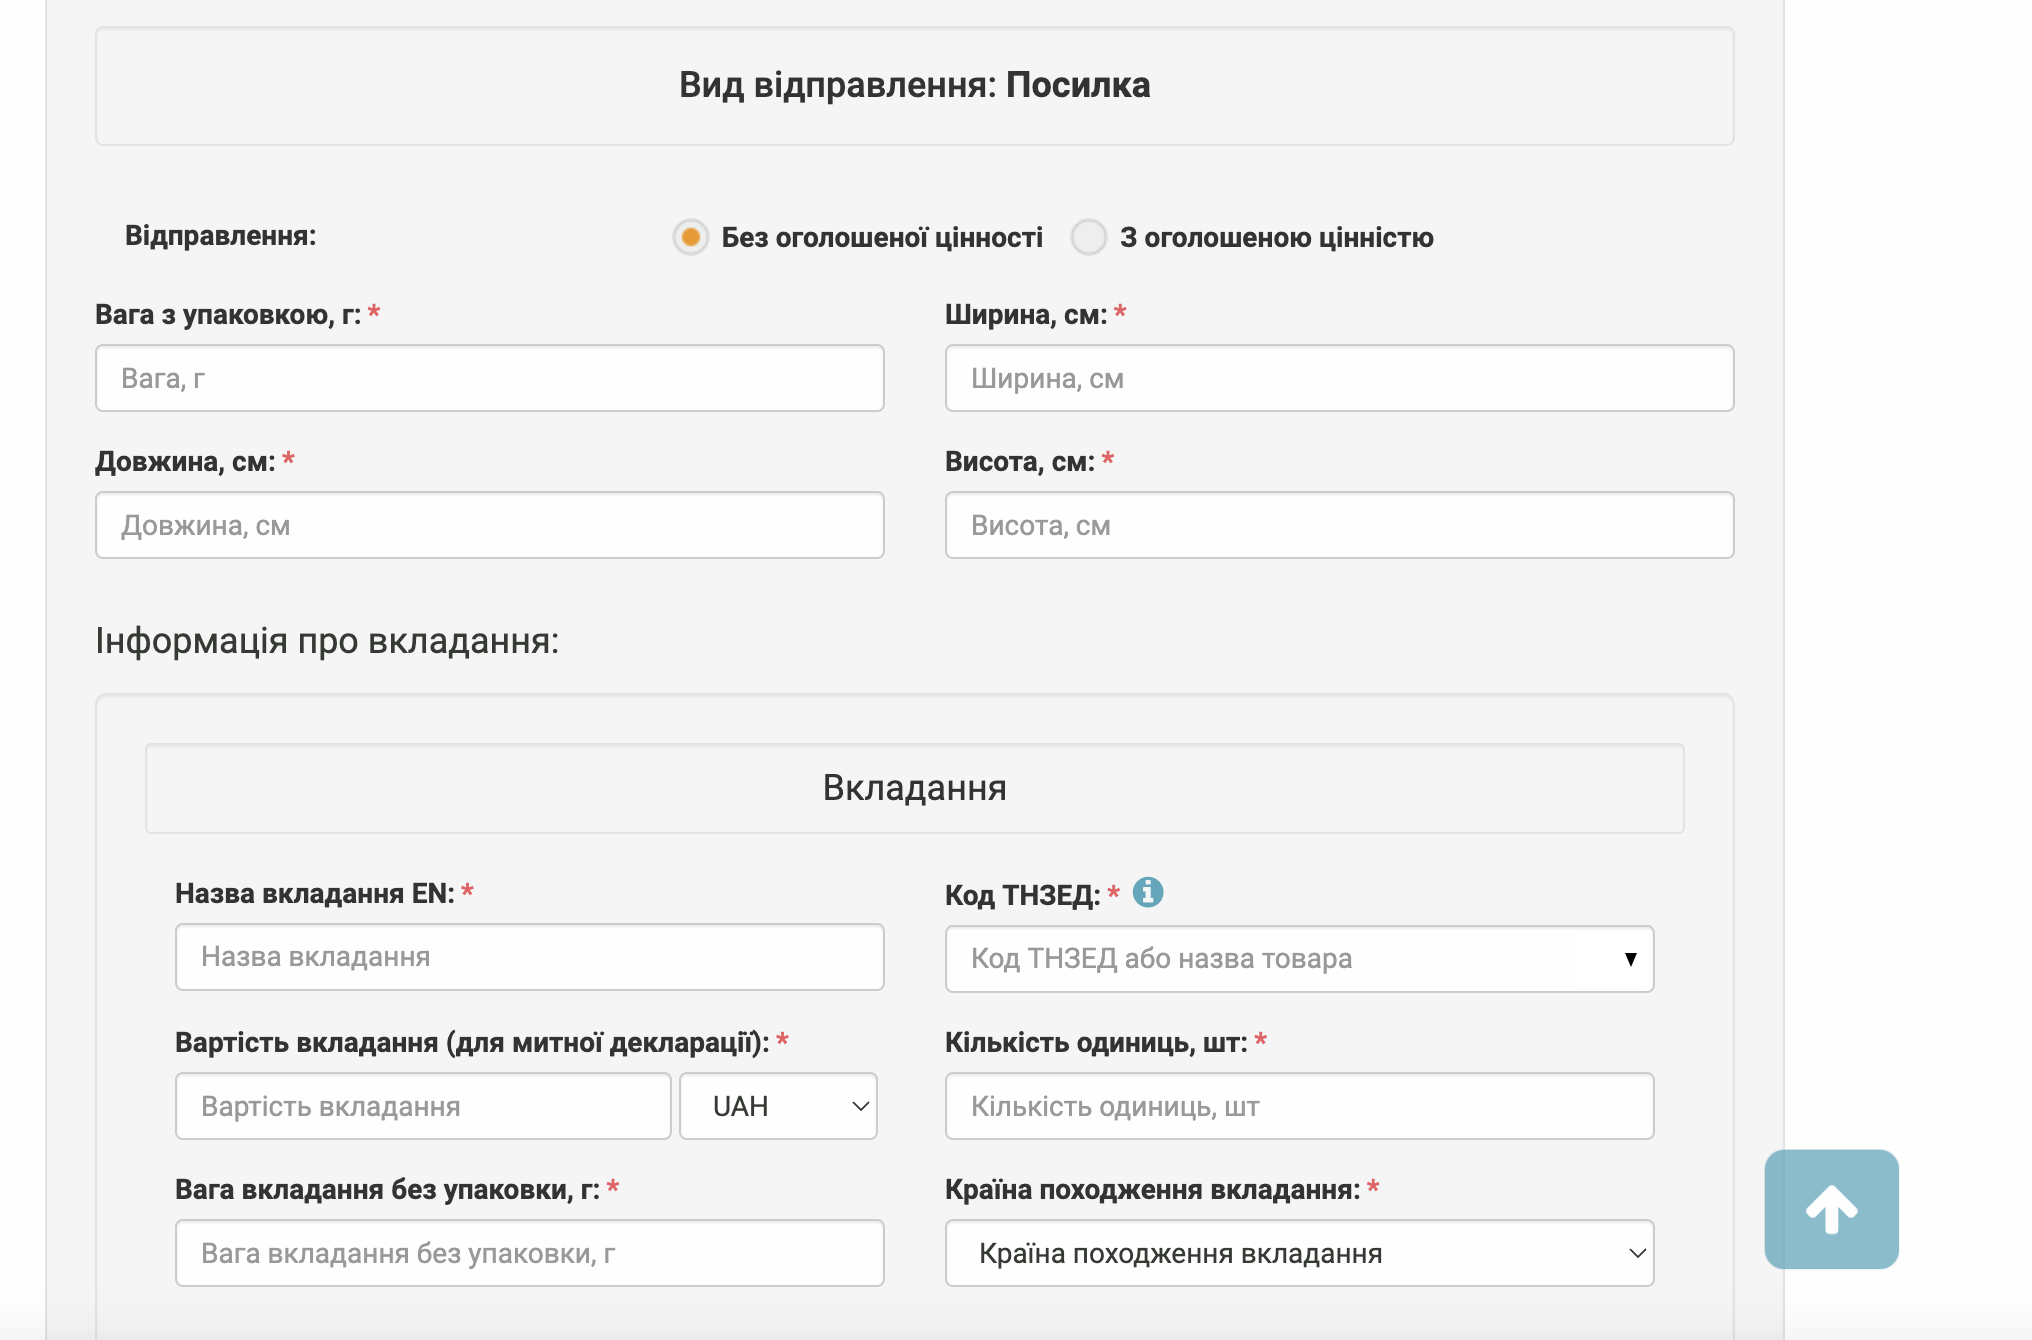Image resolution: width=2032 pixels, height=1340 pixels.
Task: Click the Назва вкладання EN field
Action: (x=529, y=957)
